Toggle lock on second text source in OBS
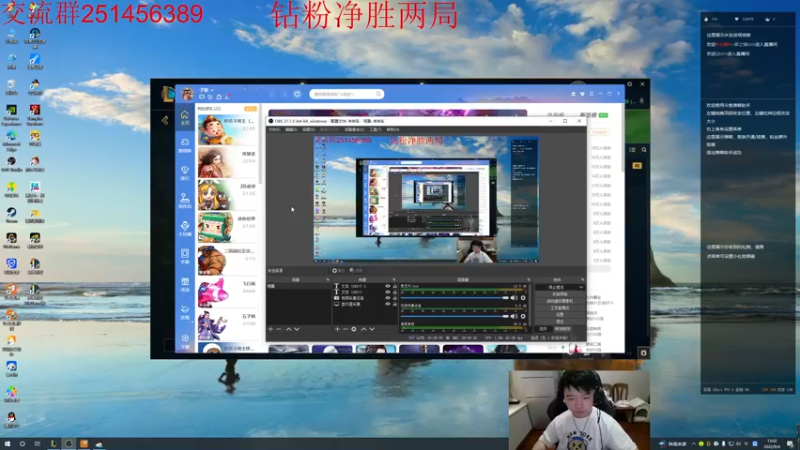 [x=394, y=292]
